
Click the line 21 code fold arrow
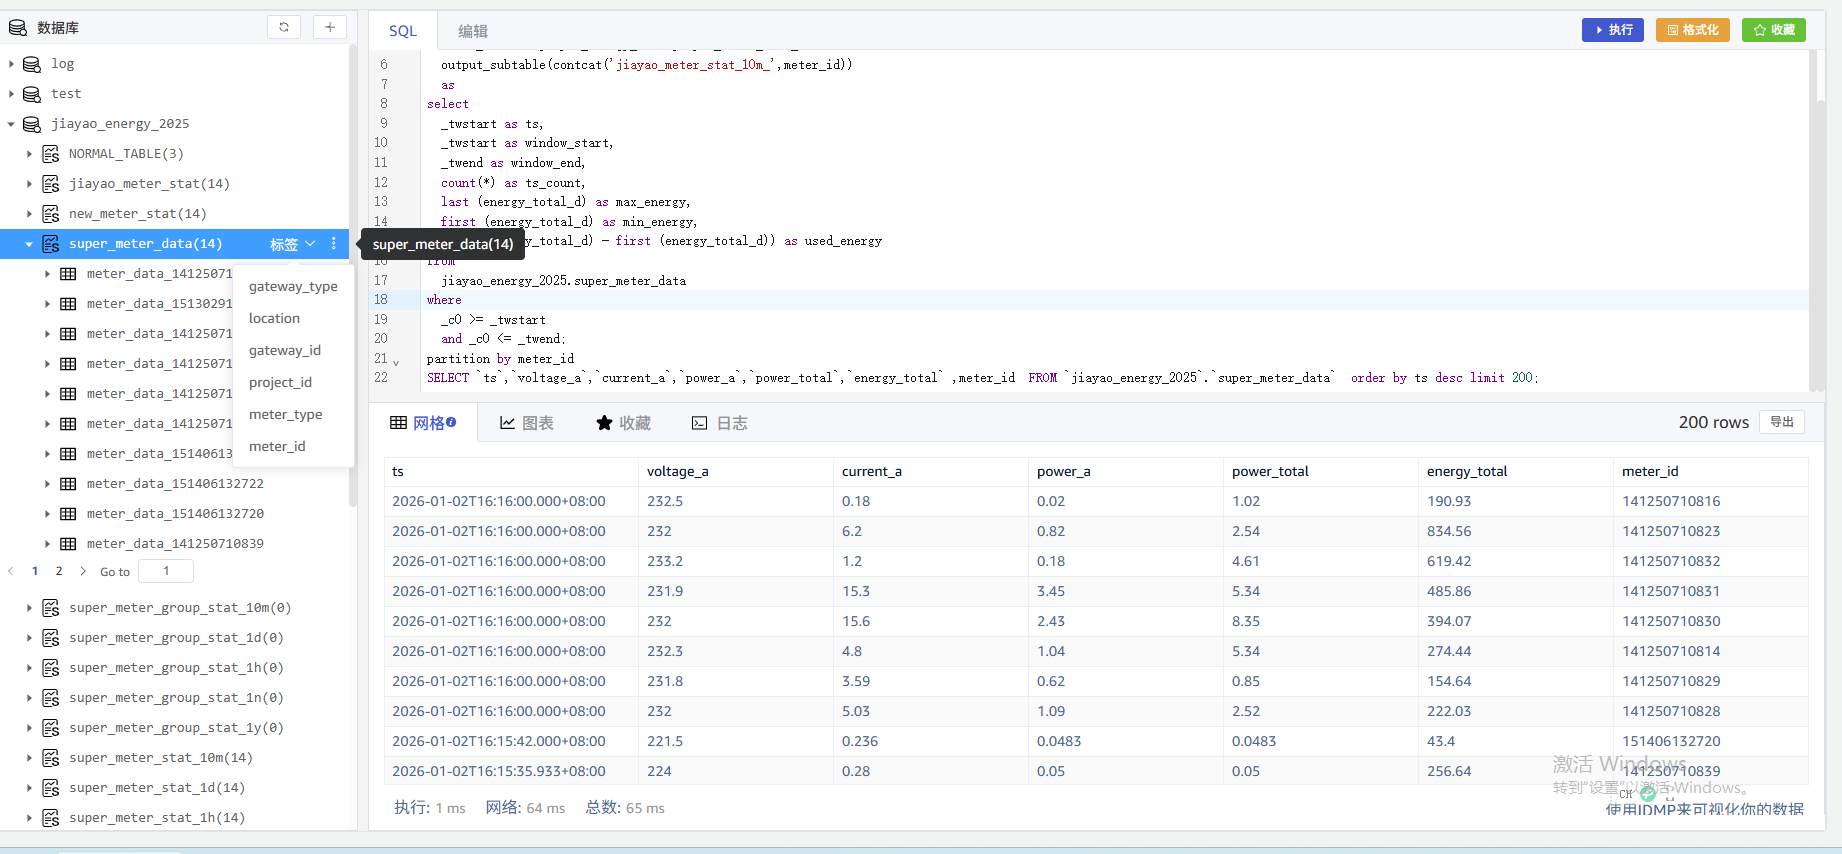(396, 362)
